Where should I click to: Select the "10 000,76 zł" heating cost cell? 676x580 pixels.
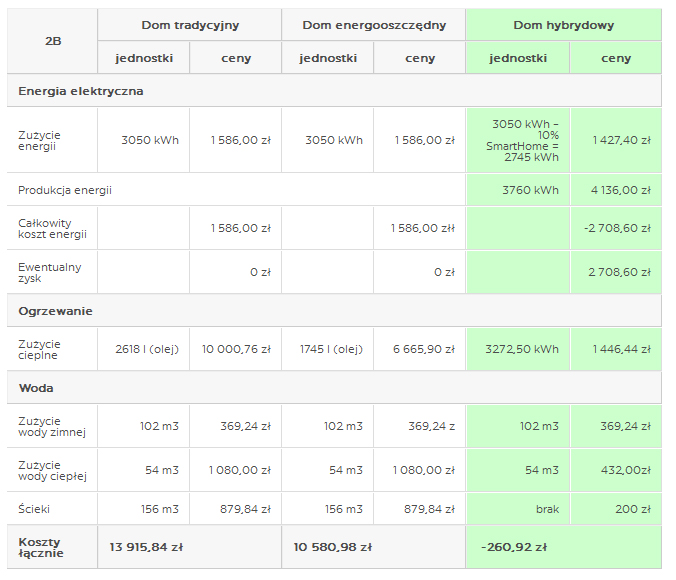(x=235, y=349)
